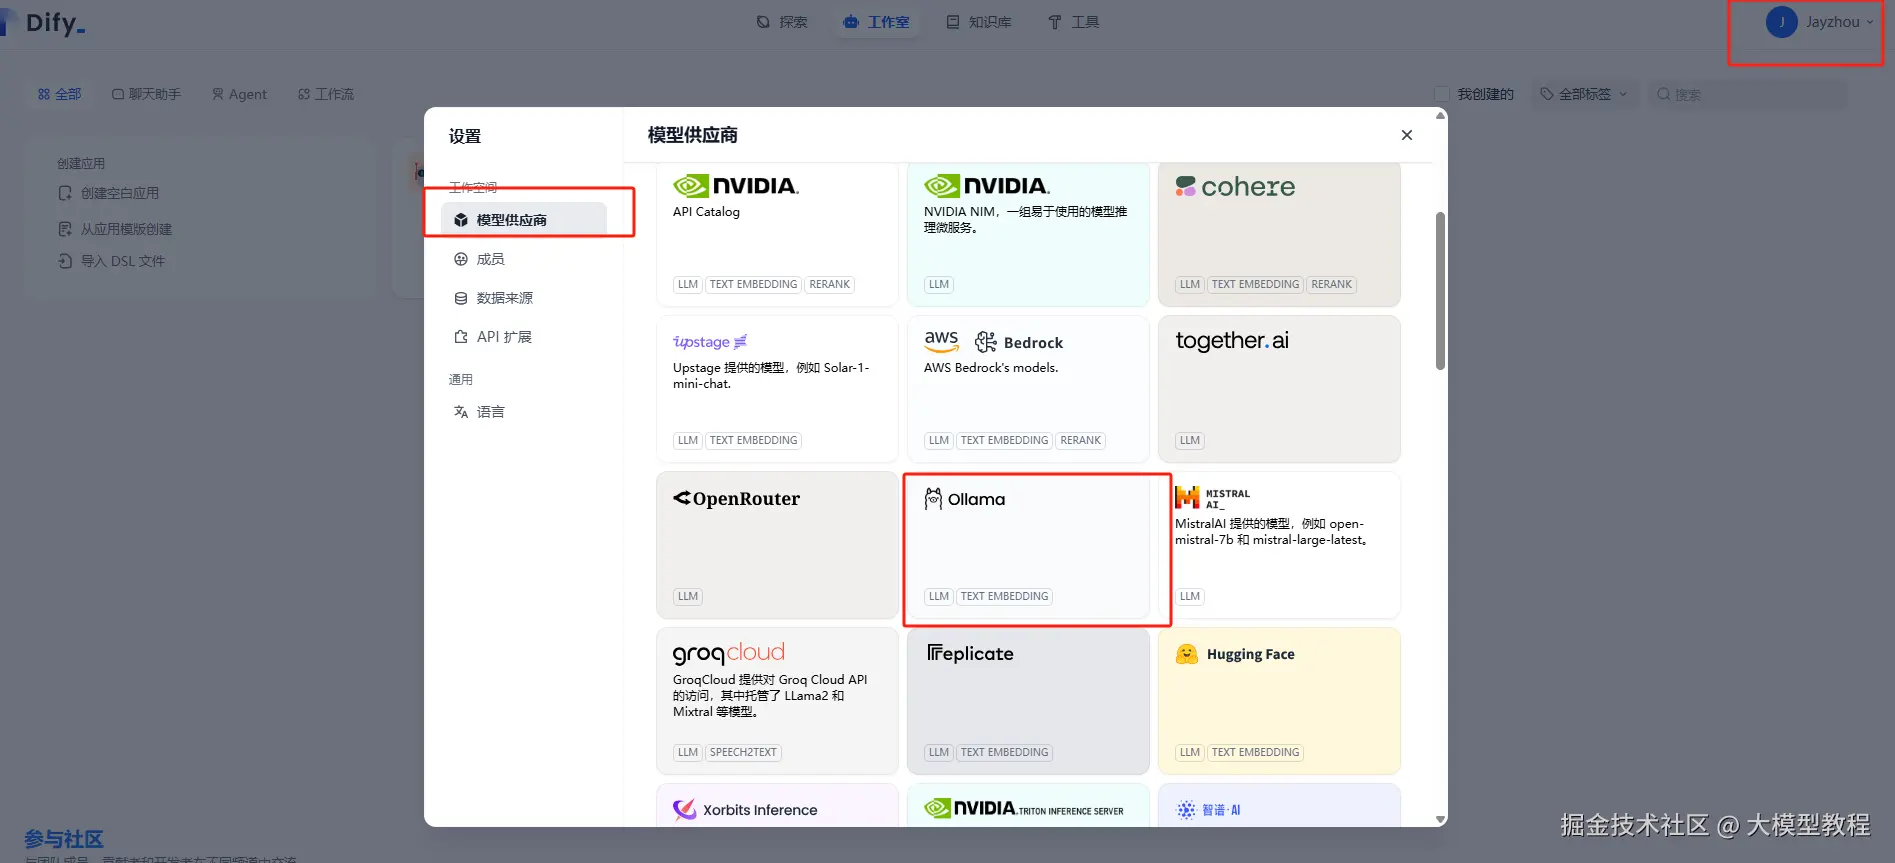Viewport: 1895px width, 863px height.
Task: Click the 成员 members icon
Action: [461, 259]
